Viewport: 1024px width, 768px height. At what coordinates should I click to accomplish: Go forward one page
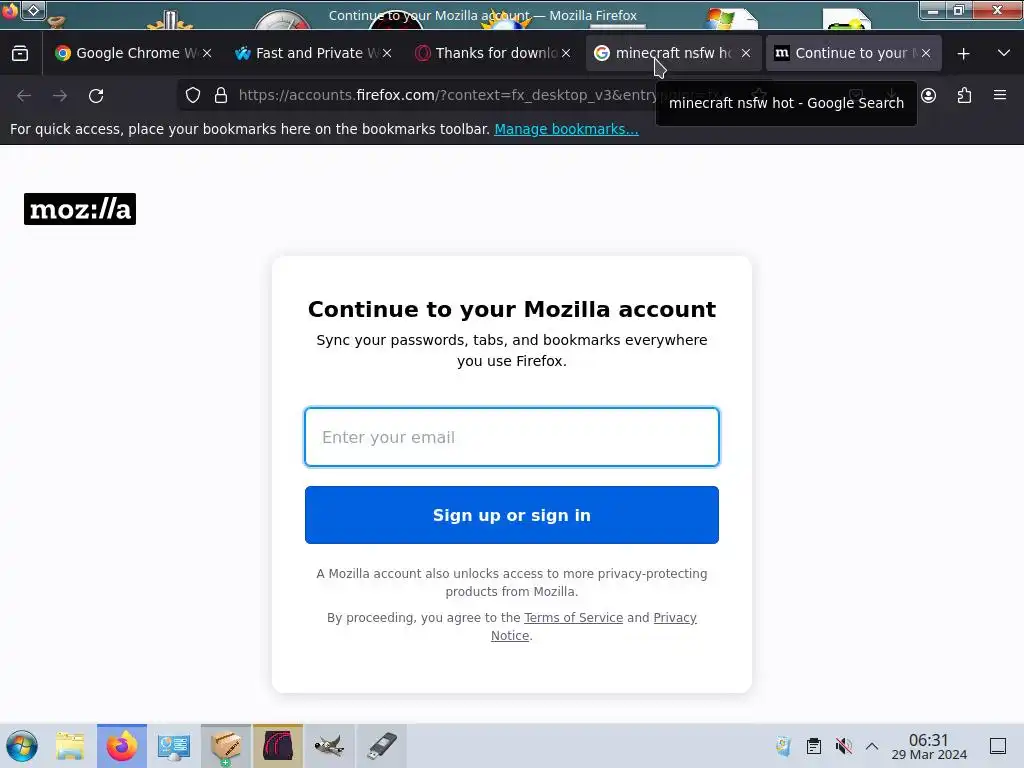(x=60, y=95)
